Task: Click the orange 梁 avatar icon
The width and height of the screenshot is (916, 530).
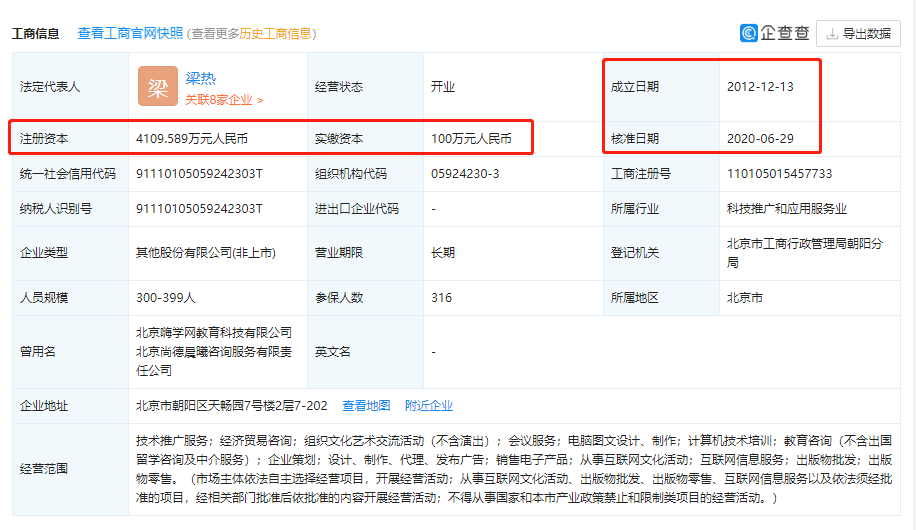Action: pyautogui.click(x=157, y=87)
